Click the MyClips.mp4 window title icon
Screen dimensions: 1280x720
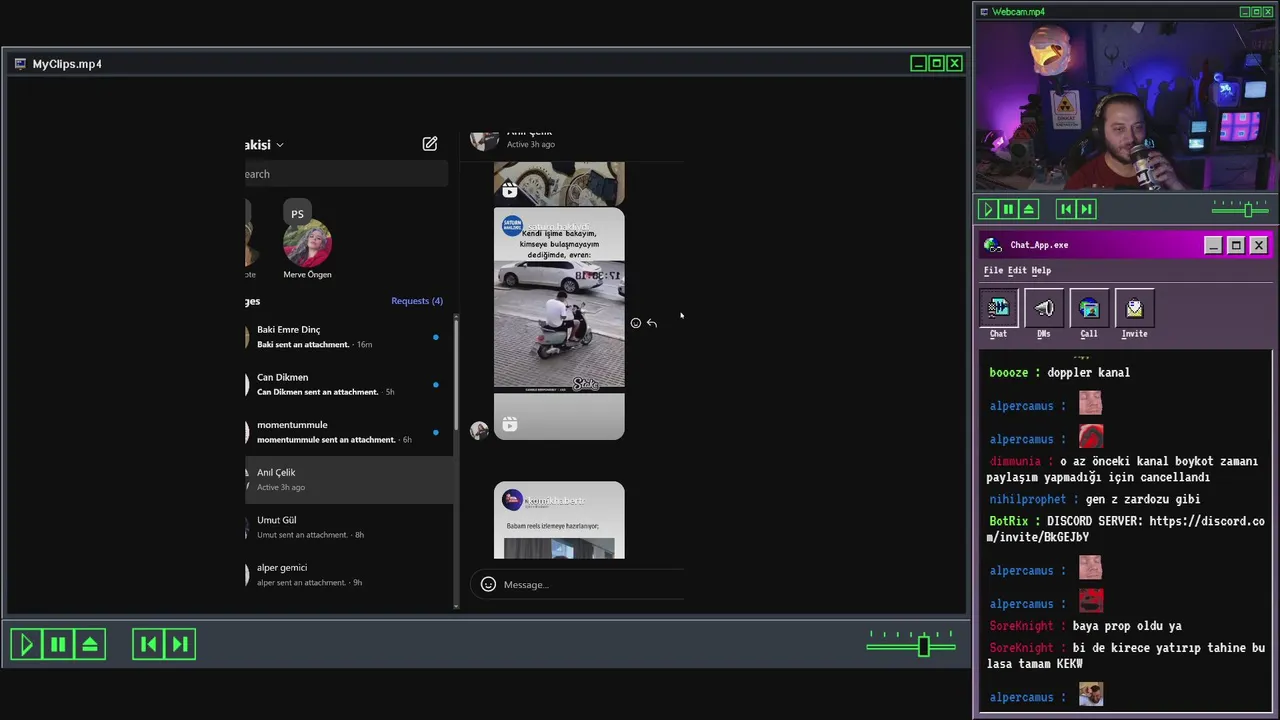pyautogui.click(x=20, y=64)
